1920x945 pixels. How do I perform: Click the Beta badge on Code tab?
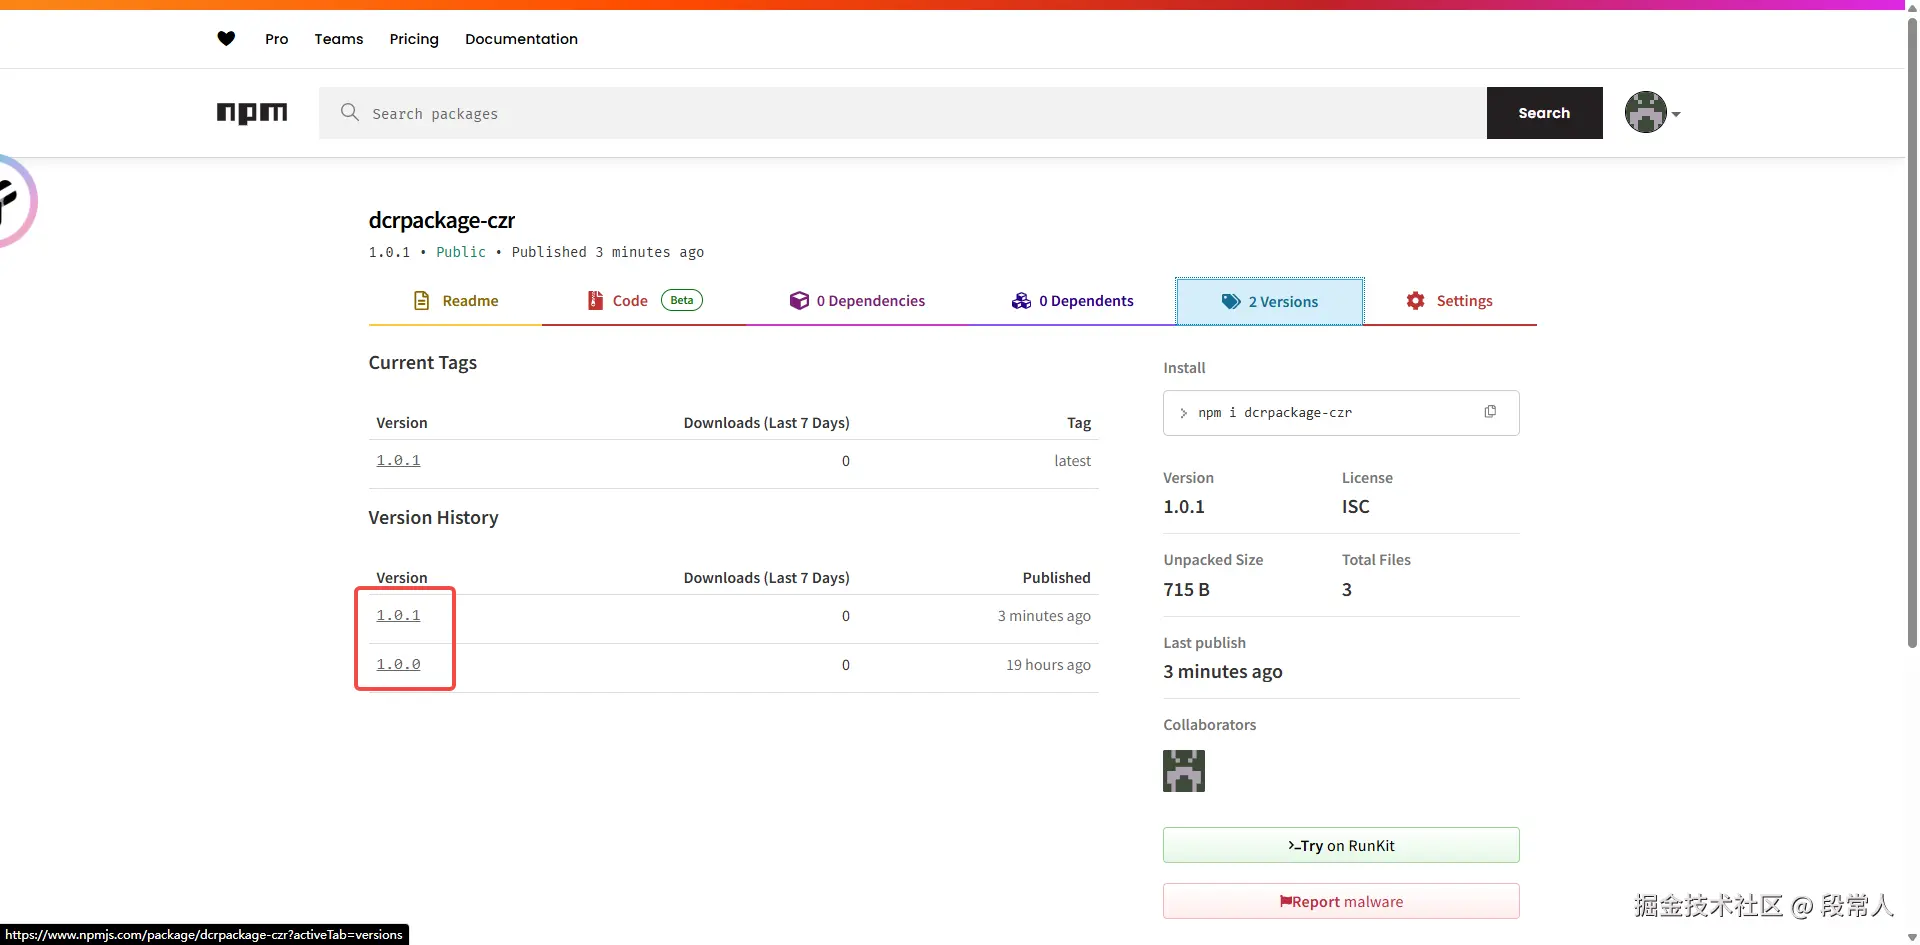point(682,300)
